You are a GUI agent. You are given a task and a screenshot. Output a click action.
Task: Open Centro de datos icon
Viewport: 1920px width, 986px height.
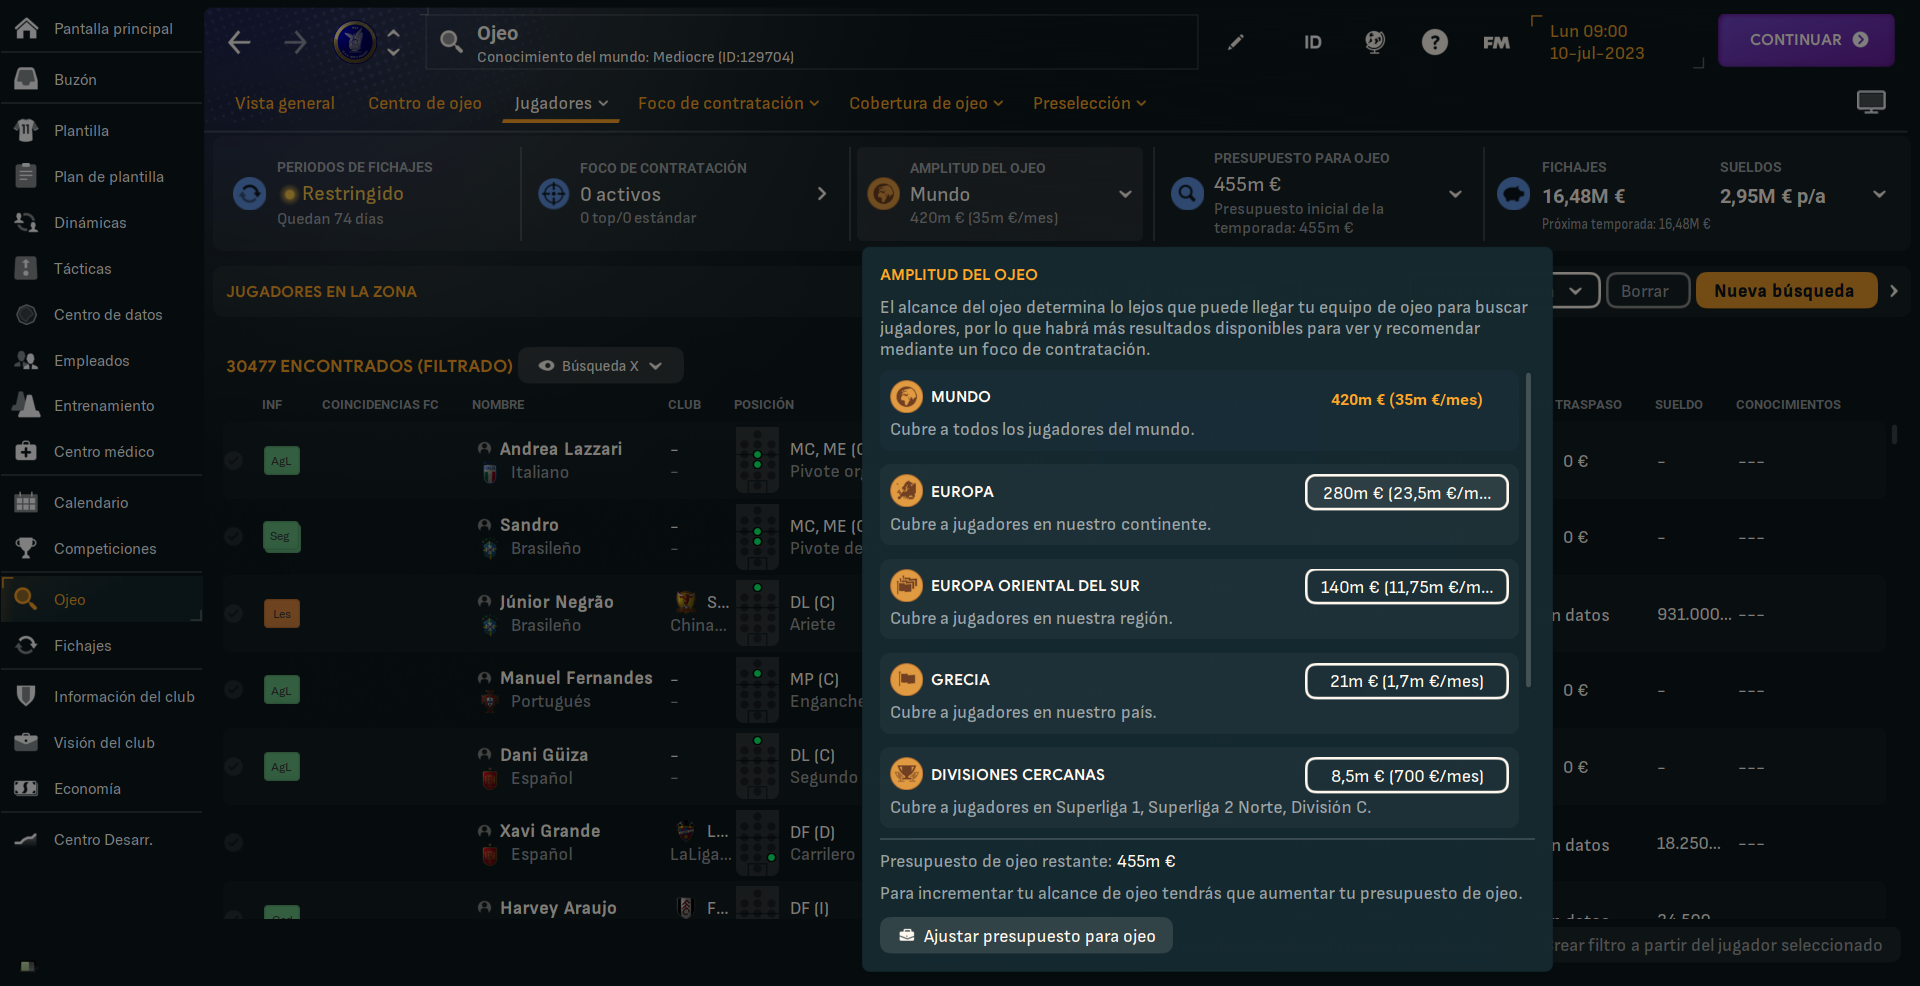pyautogui.click(x=27, y=314)
